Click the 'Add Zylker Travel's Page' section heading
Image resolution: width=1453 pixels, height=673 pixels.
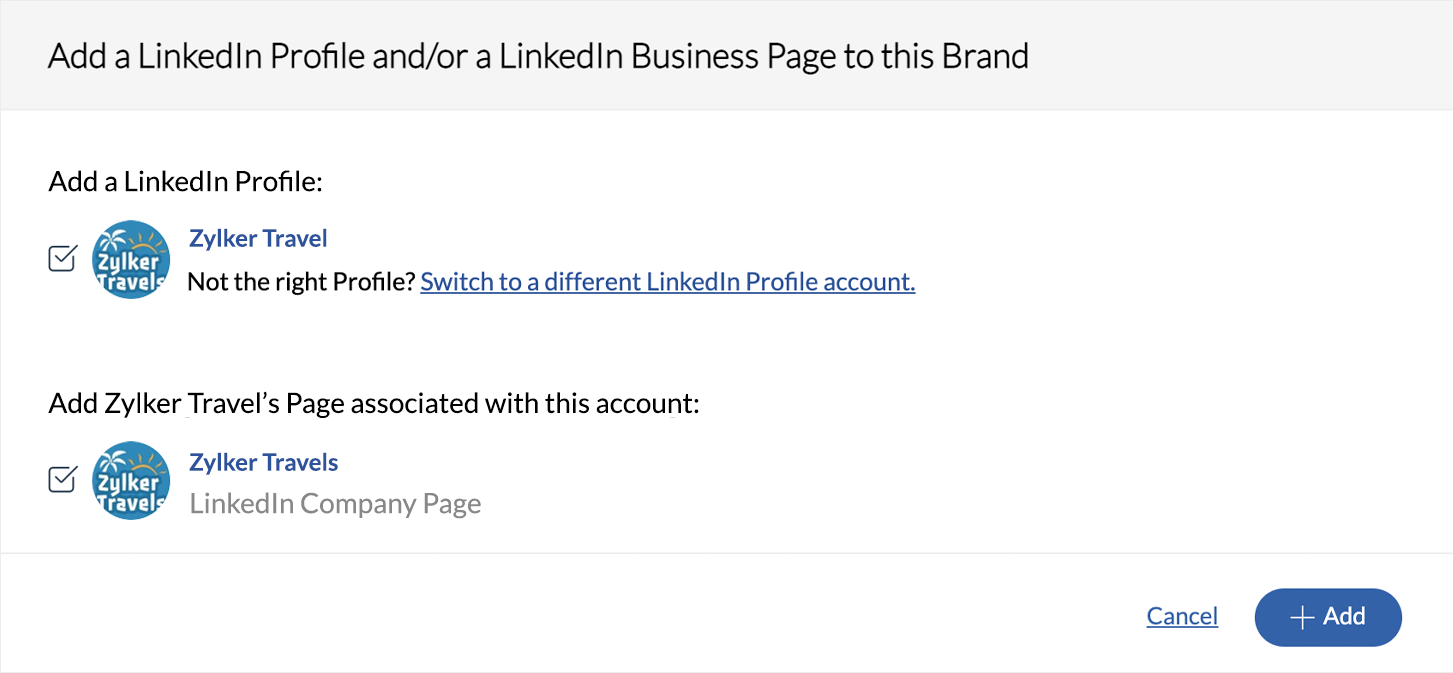point(373,404)
